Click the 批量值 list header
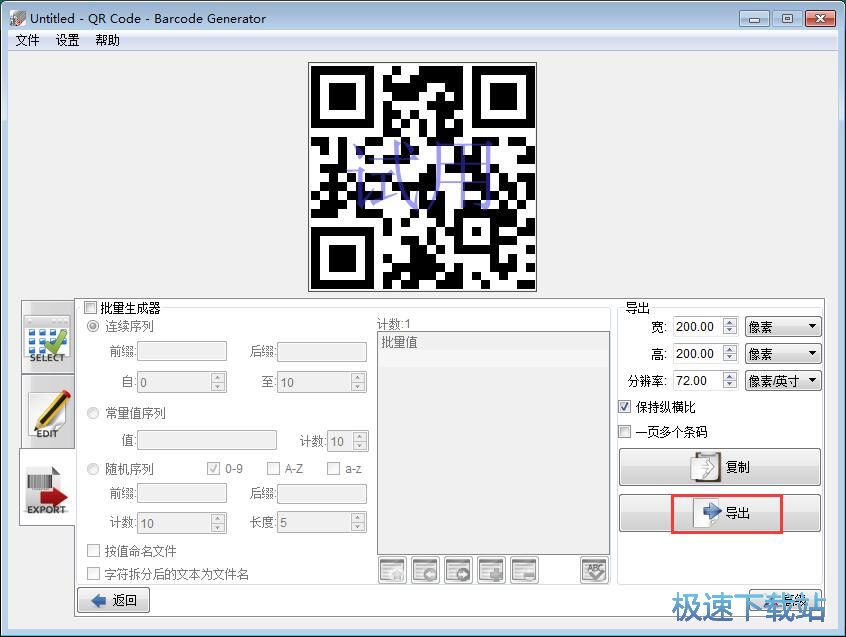 [493, 342]
